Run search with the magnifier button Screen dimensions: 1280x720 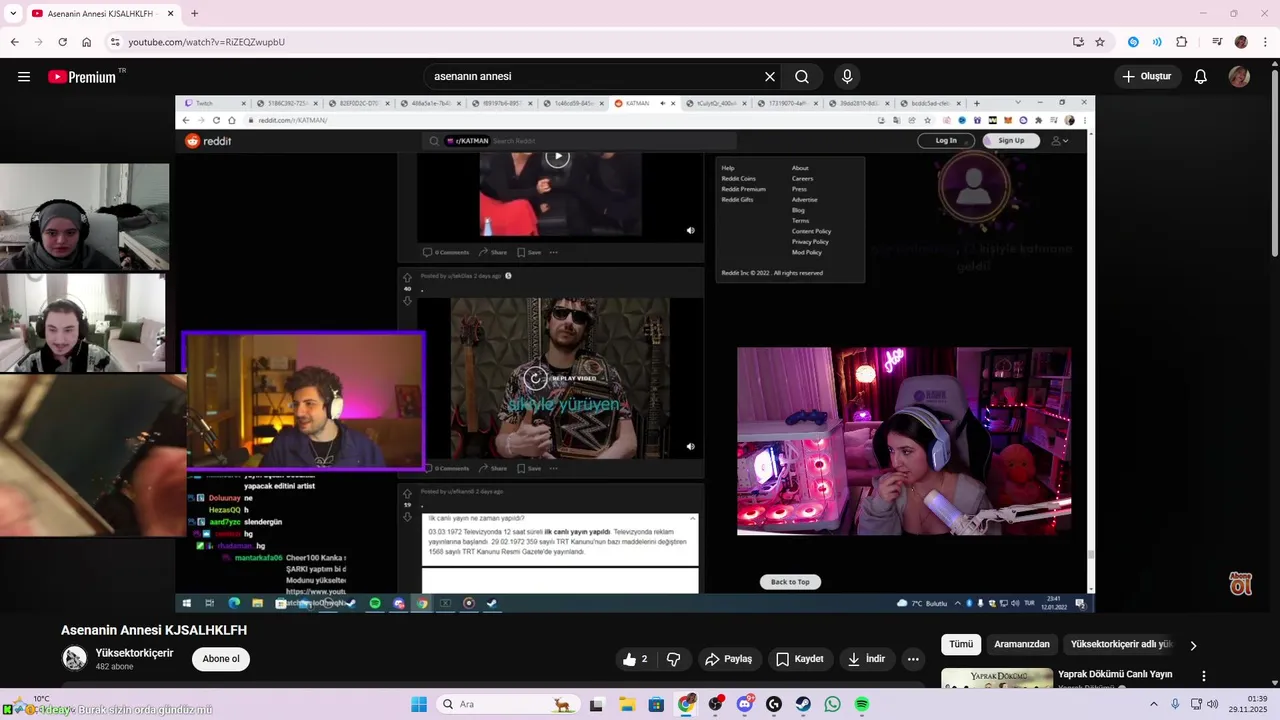coord(802,77)
